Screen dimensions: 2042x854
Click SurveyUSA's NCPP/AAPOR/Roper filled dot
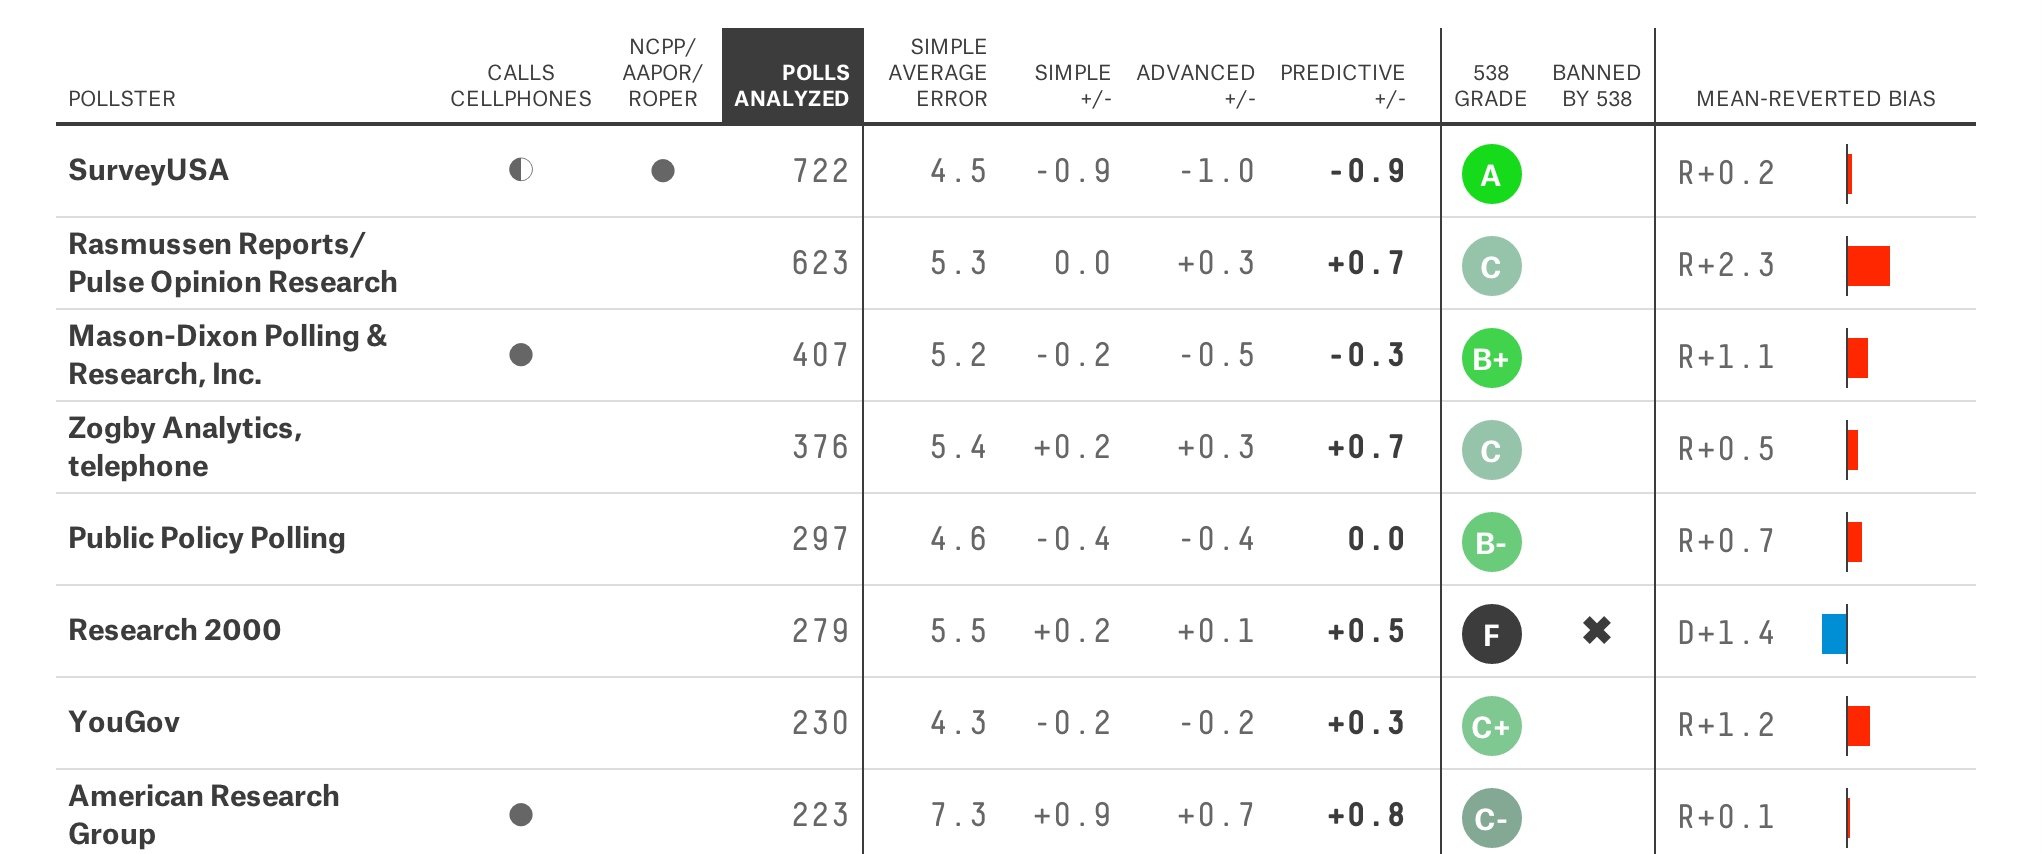tap(663, 171)
